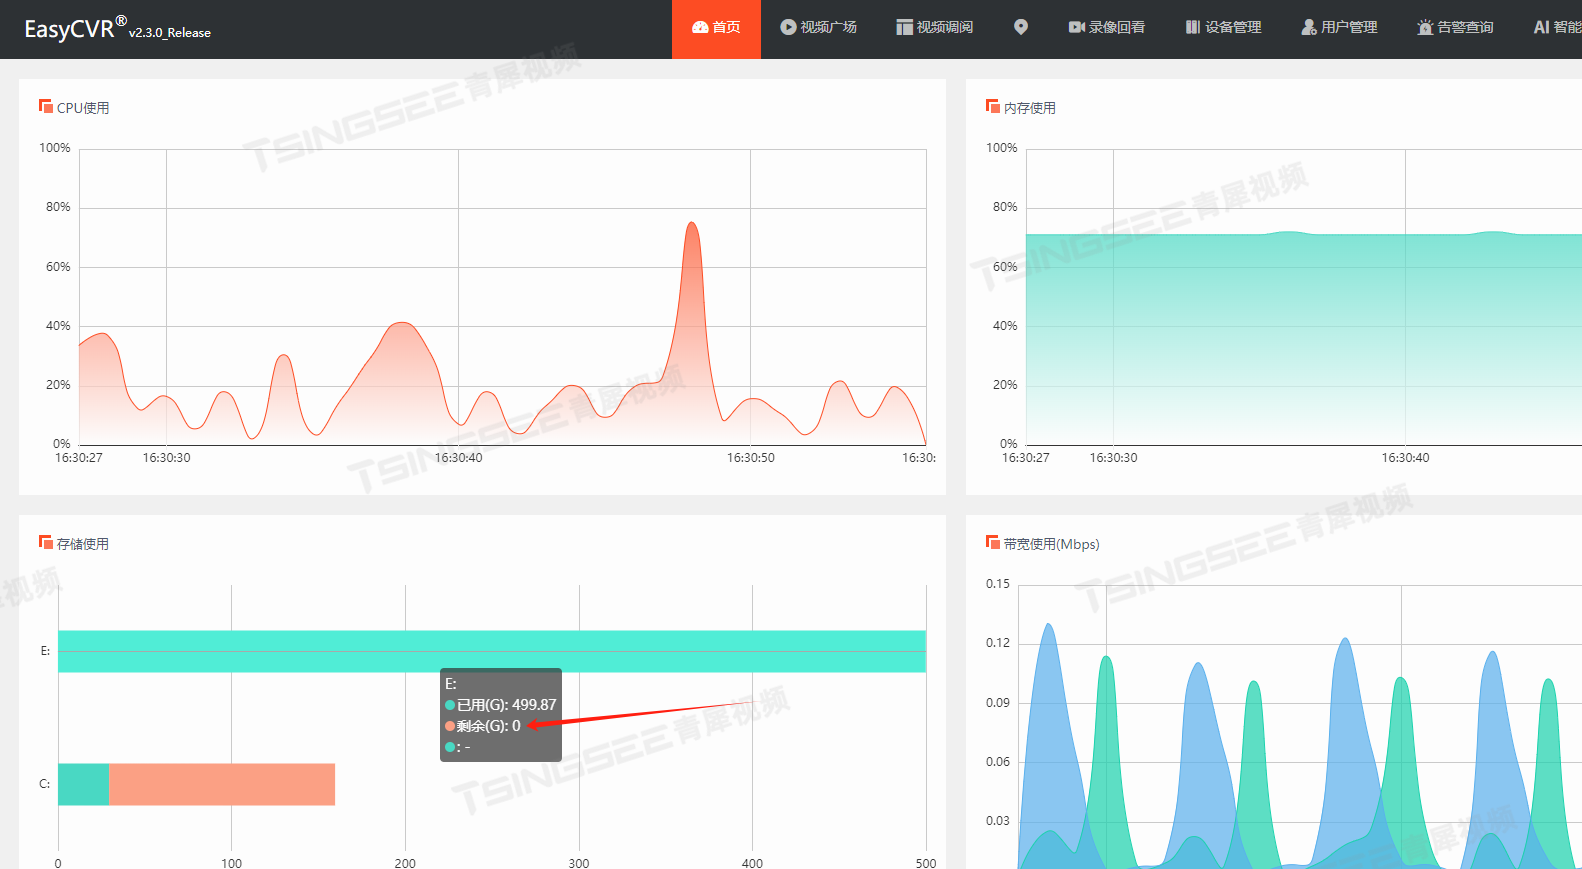Screen dimensions: 1582x869
Task: Click the 告警查询 alarm icon
Action: pyautogui.click(x=1425, y=28)
